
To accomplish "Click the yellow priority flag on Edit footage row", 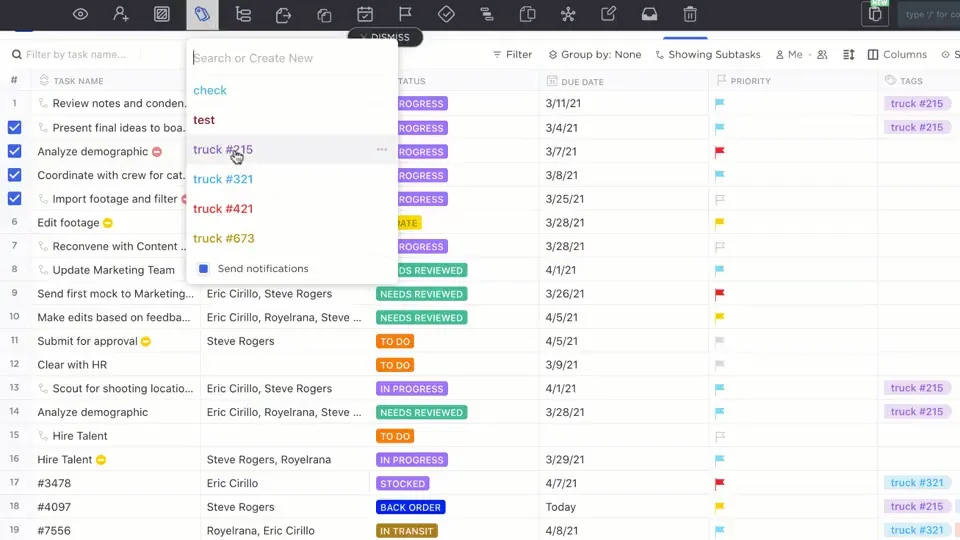I will (720, 222).
